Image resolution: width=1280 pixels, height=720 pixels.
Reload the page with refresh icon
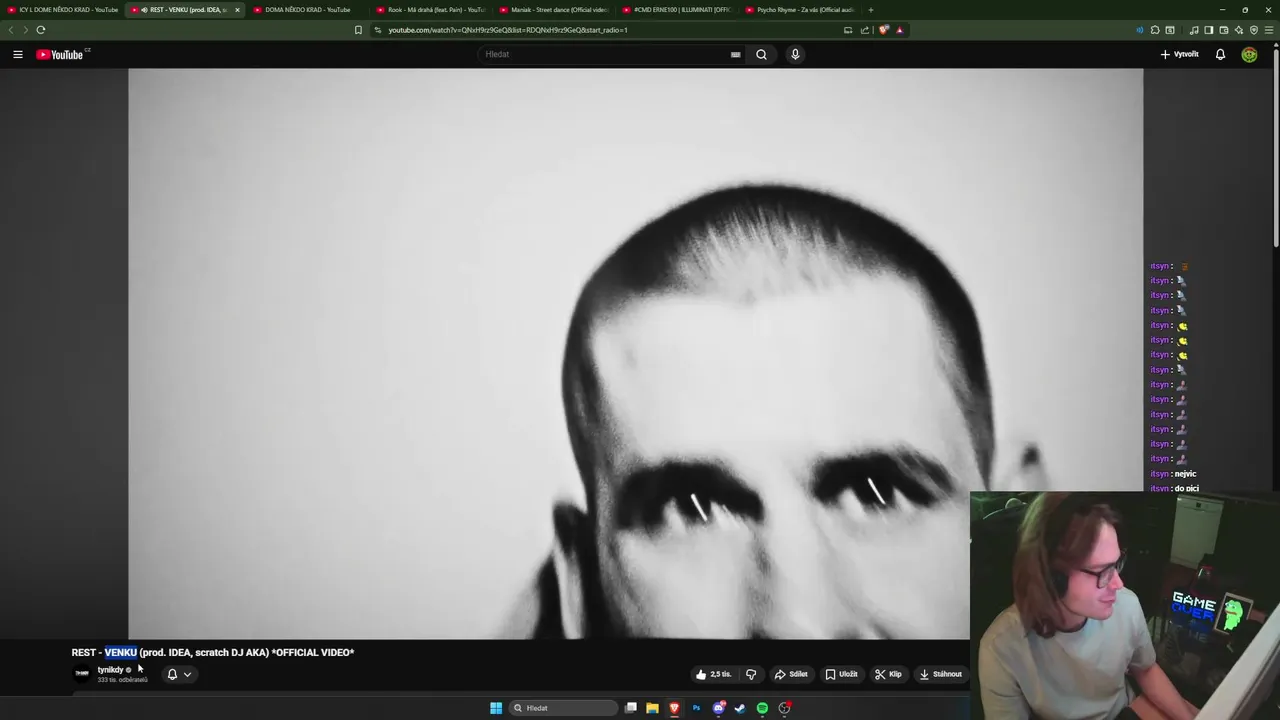pyautogui.click(x=40, y=30)
